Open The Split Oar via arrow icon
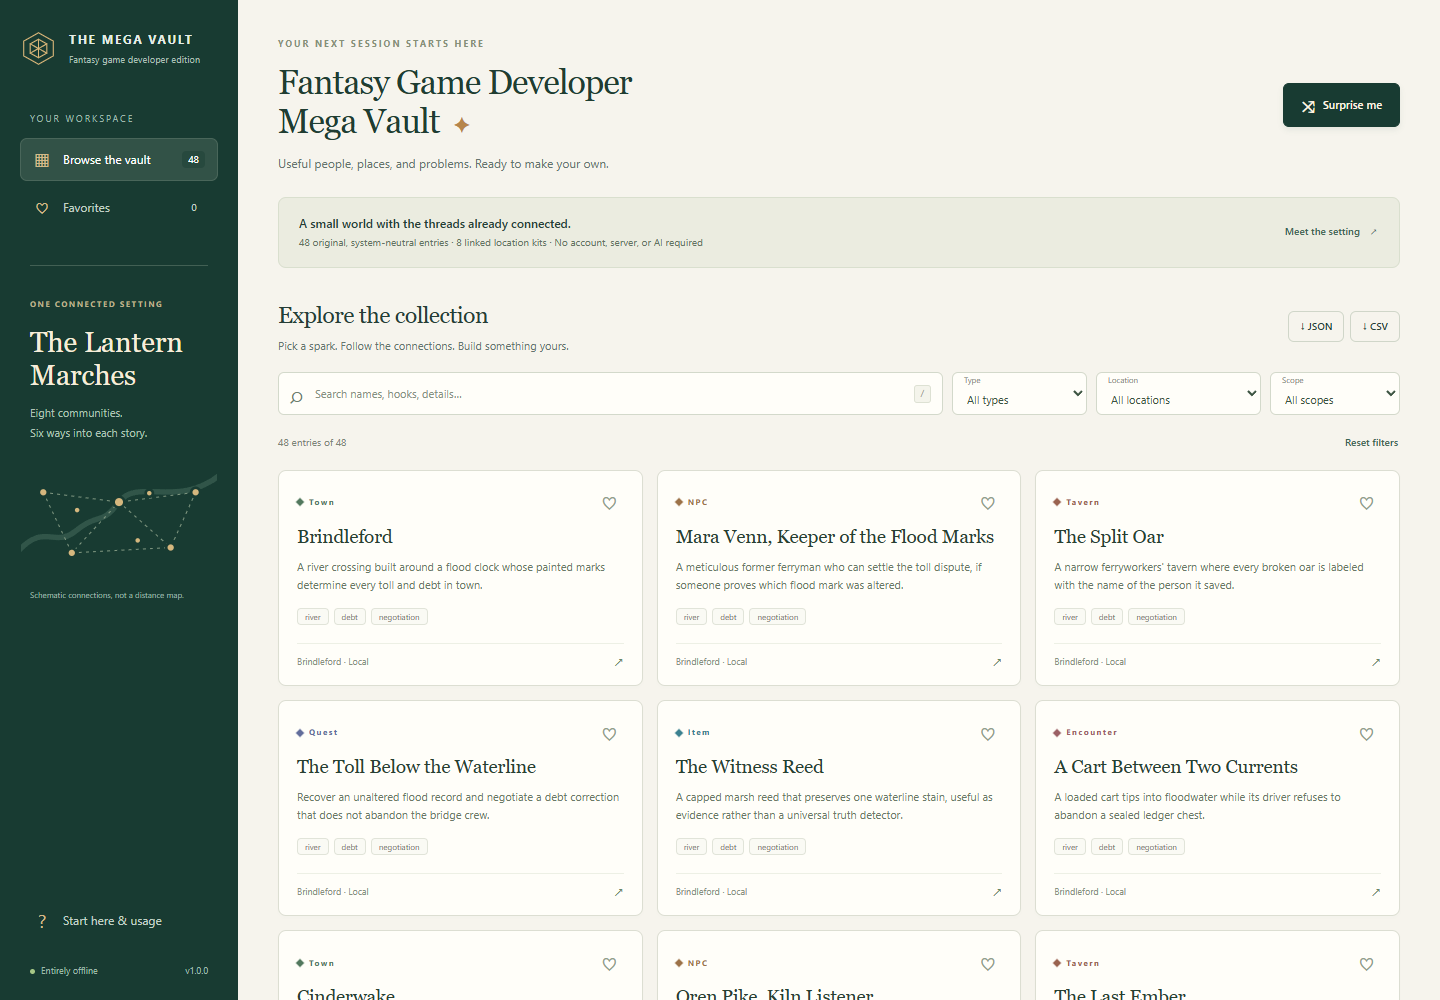The width and height of the screenshot is (1440, 1000). (1376, 662)
